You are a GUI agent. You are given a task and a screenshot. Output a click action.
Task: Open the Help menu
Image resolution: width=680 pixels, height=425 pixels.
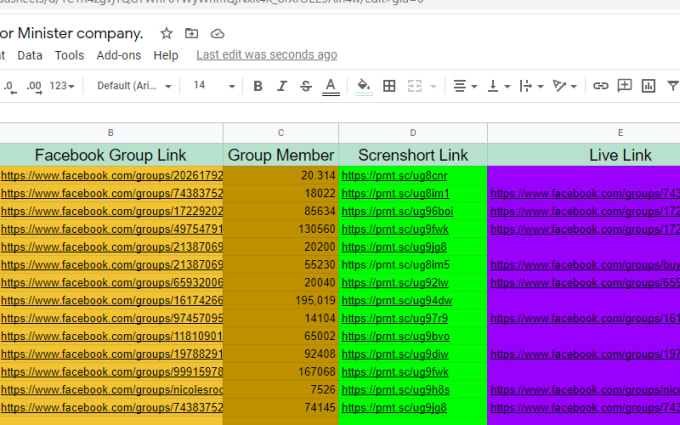pos(166,55)
